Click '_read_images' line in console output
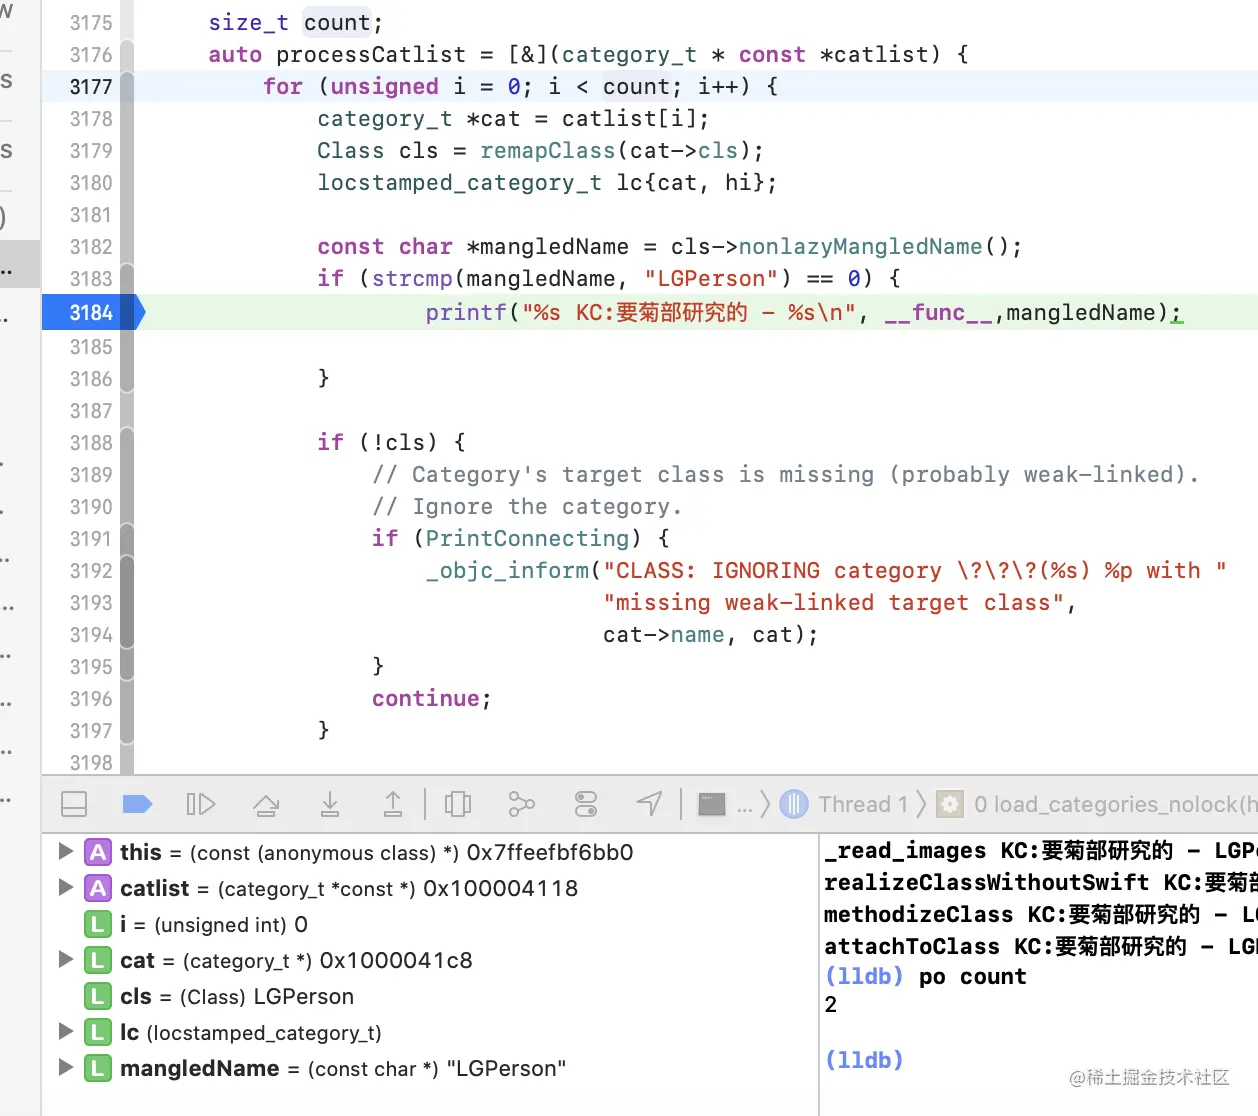This screenshot has width=1258, height=1116. tap(1040, 851)
